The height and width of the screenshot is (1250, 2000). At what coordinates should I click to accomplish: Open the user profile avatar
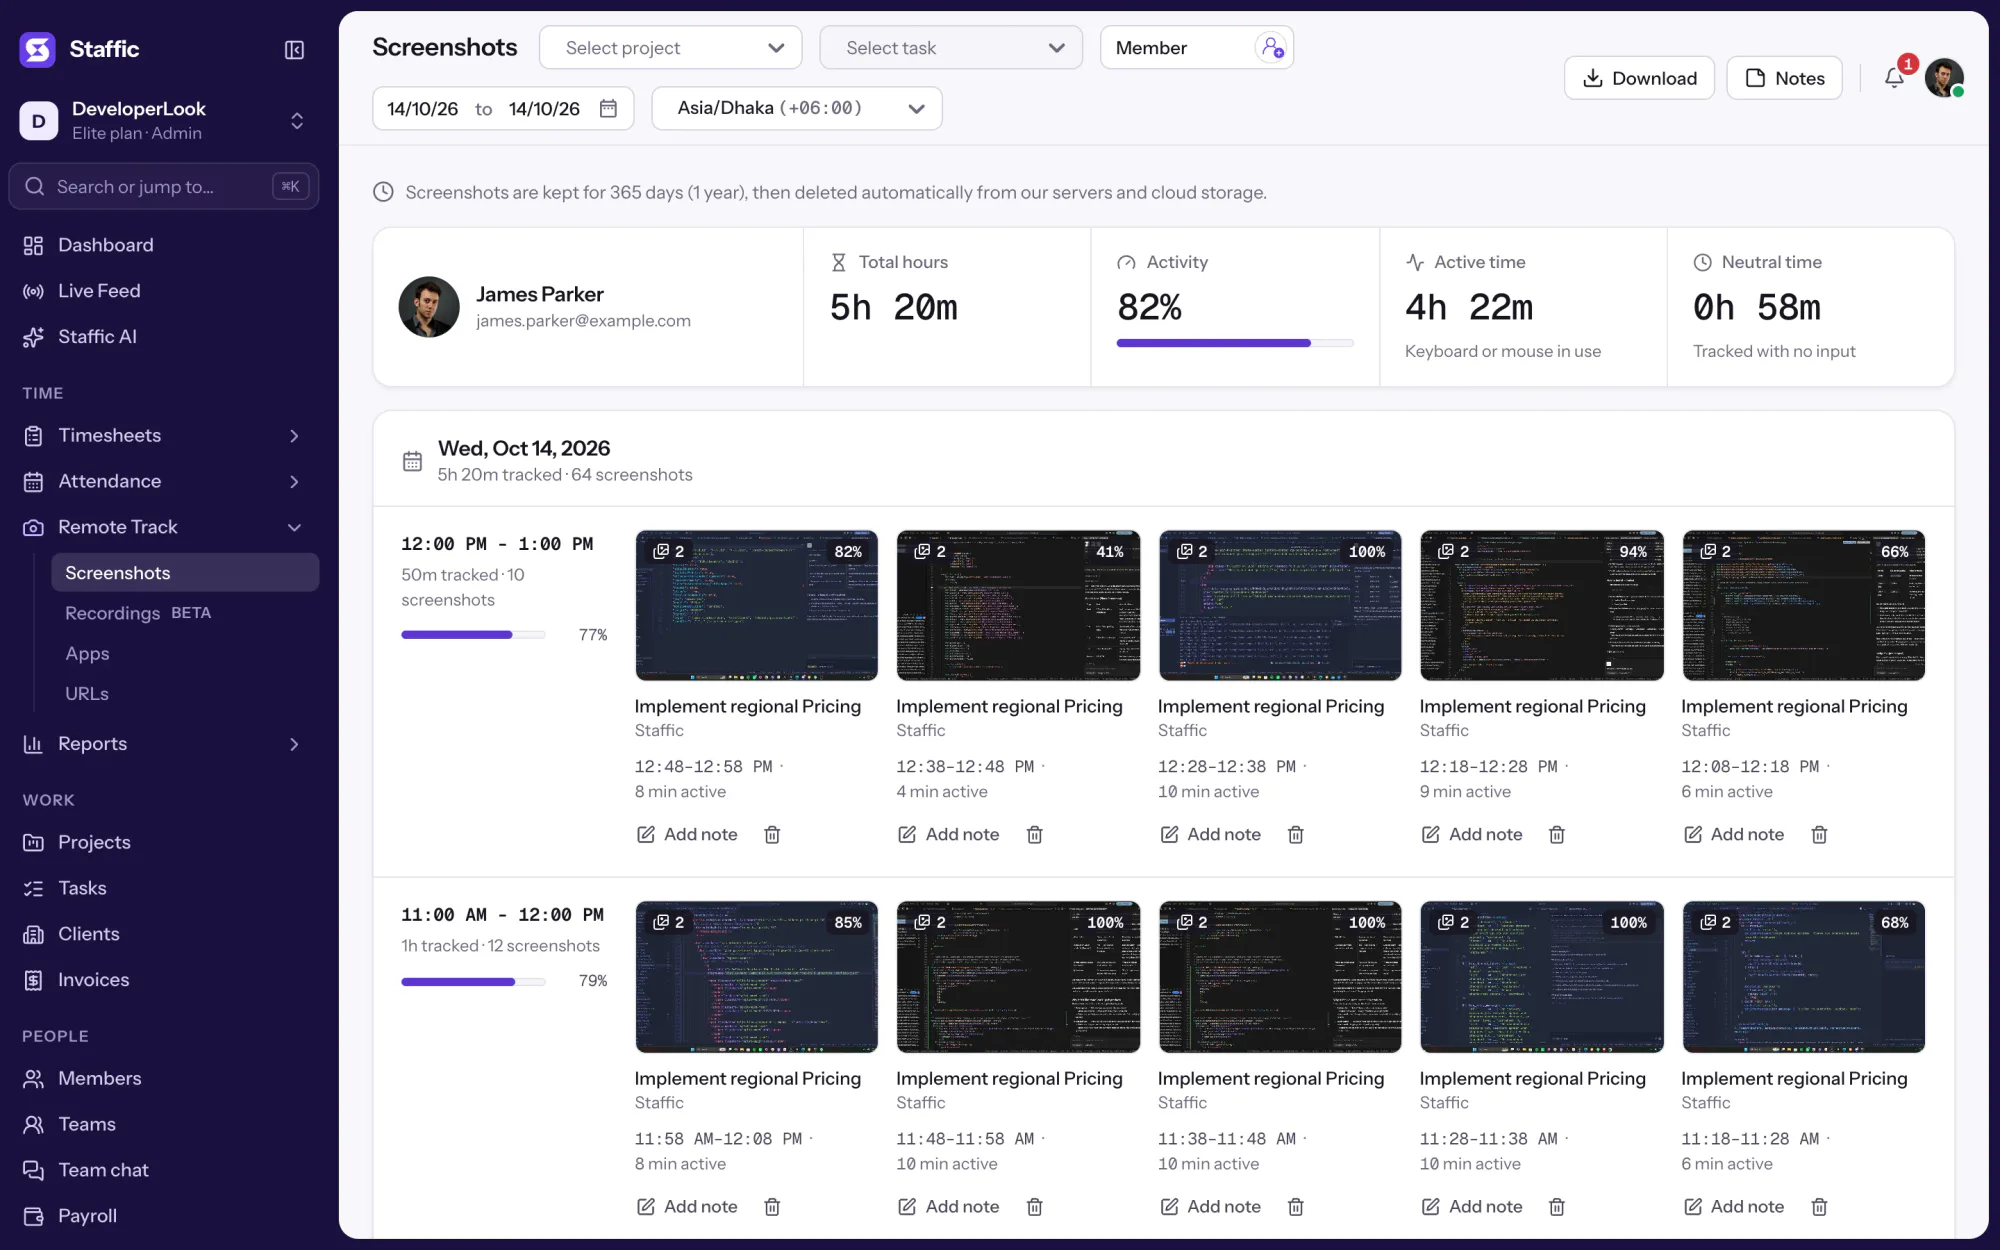point(1944,78)
